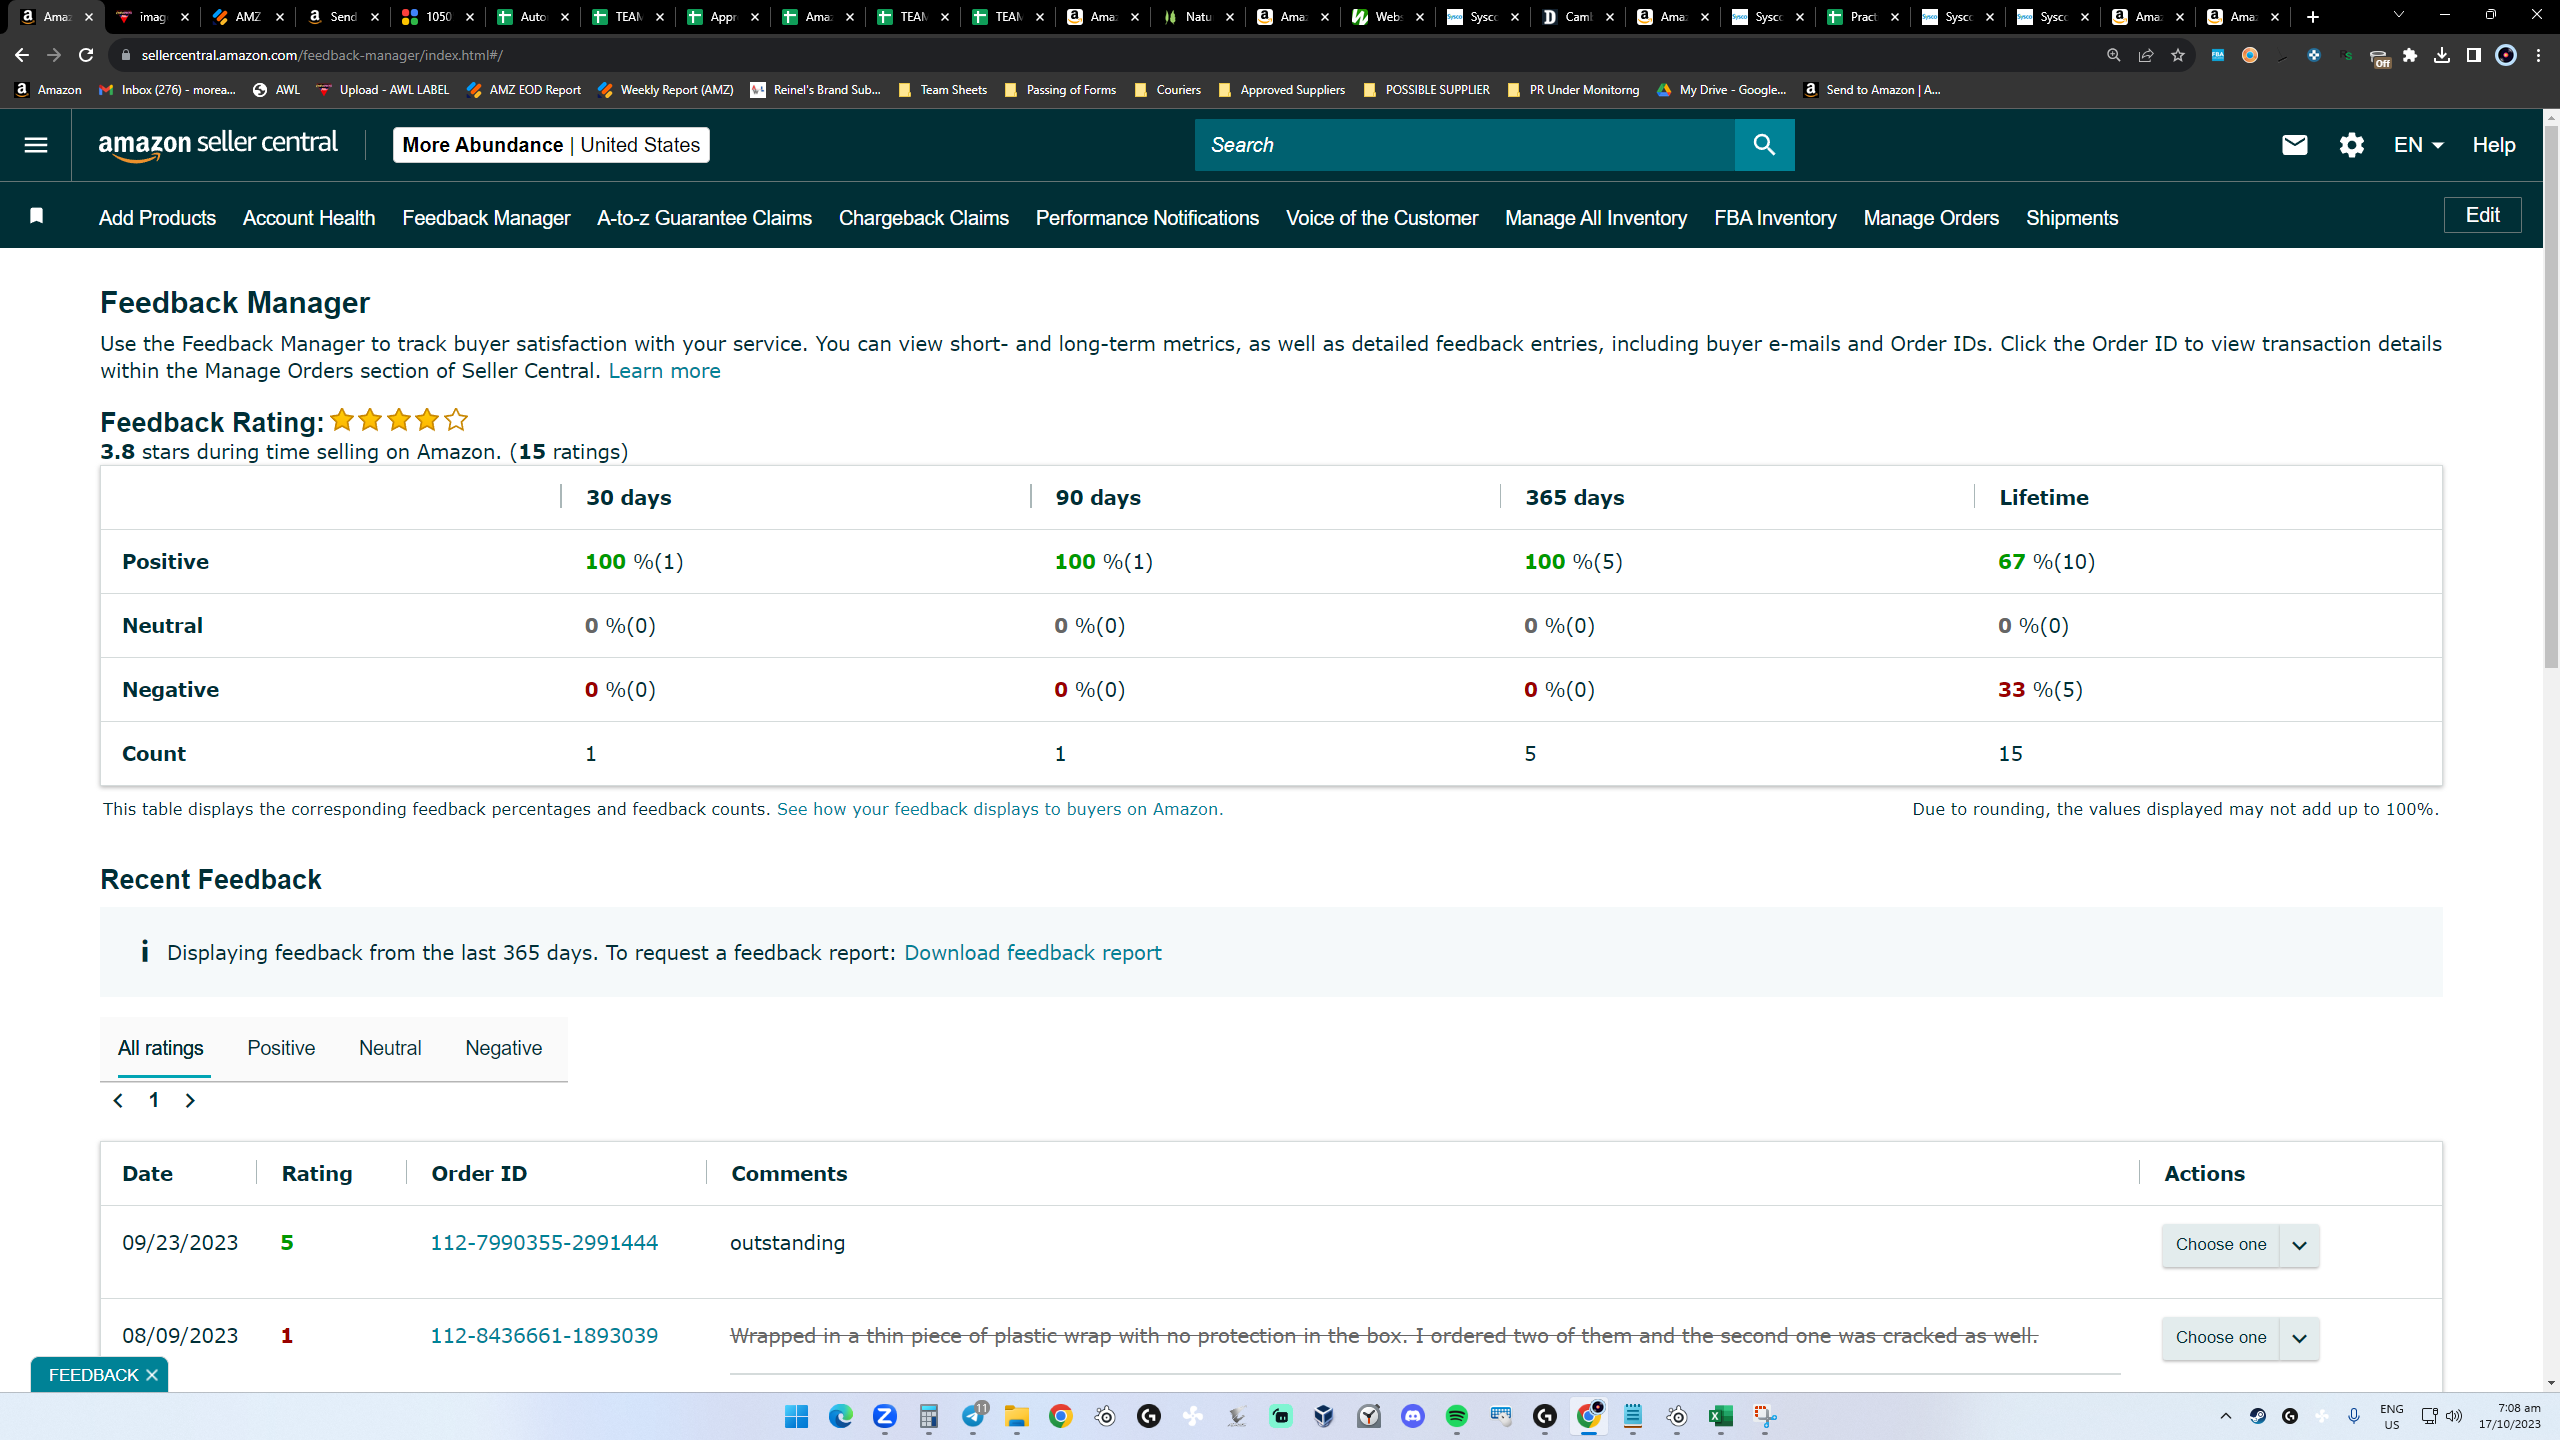Click the amazon seller central logo

click(218, 145)
